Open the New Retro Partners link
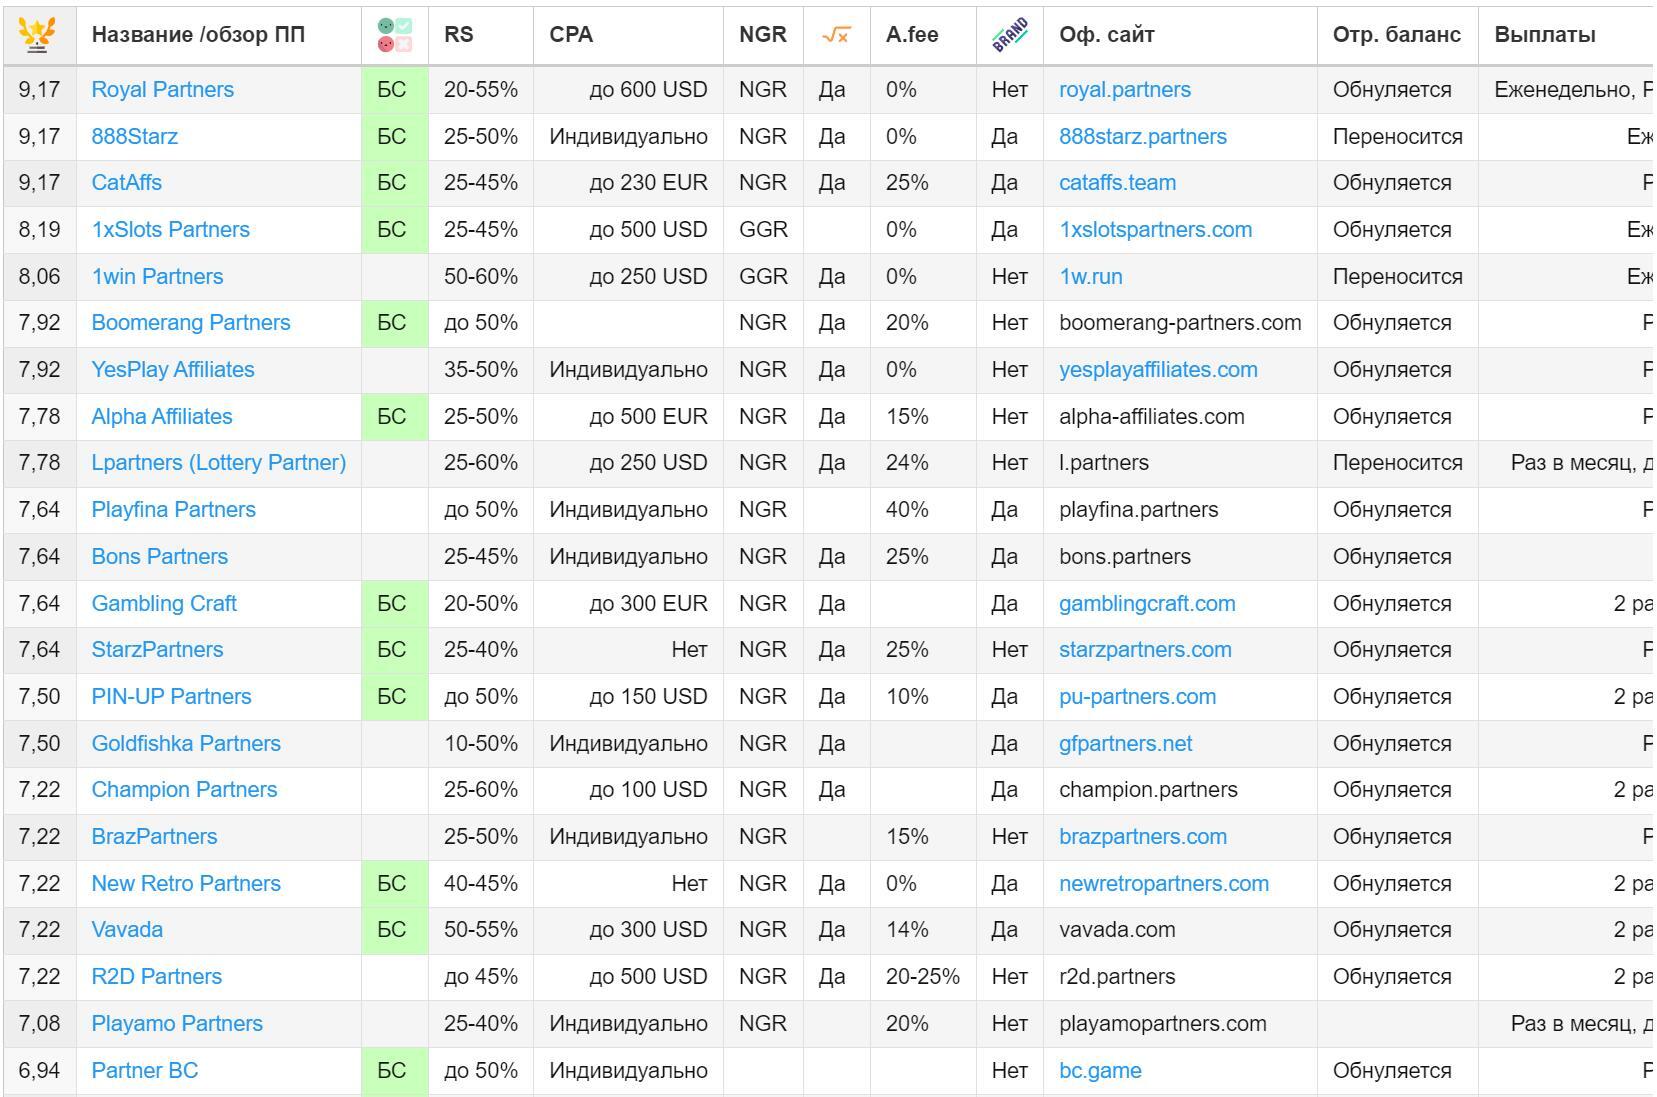 point(186,883)
